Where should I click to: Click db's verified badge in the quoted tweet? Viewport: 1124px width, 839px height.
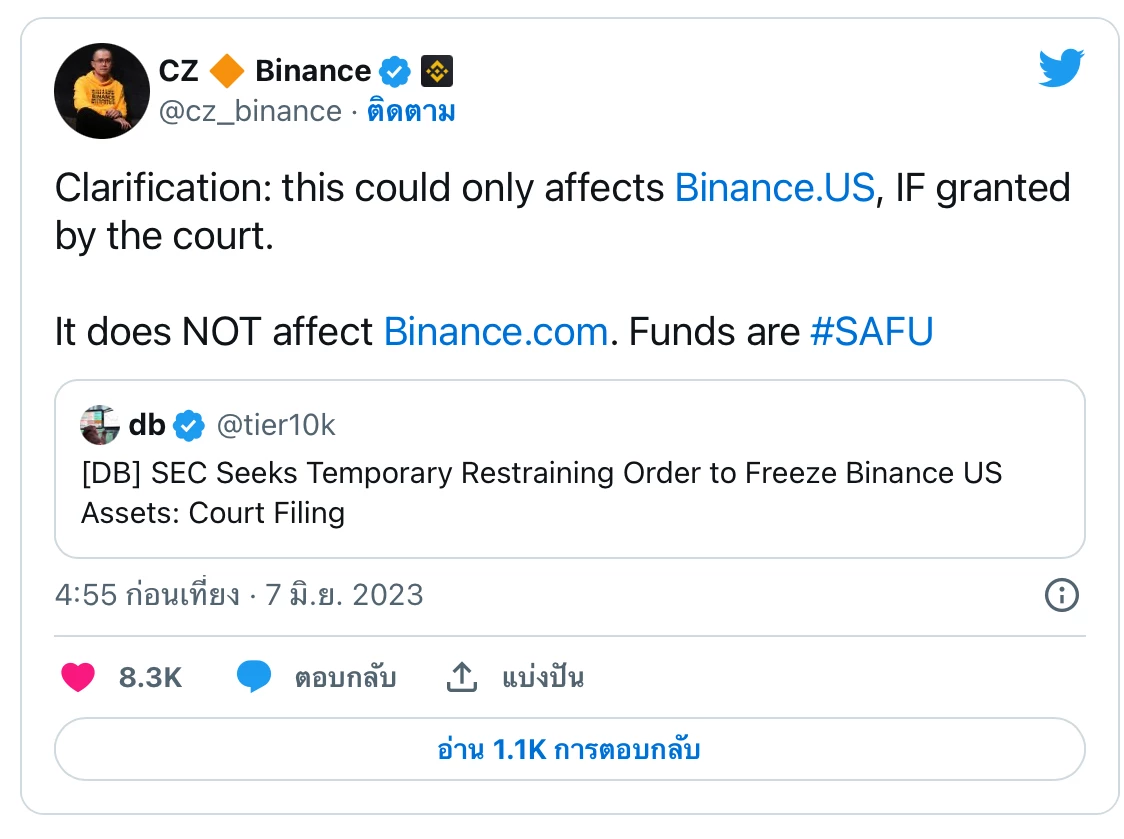coord(187,424)
